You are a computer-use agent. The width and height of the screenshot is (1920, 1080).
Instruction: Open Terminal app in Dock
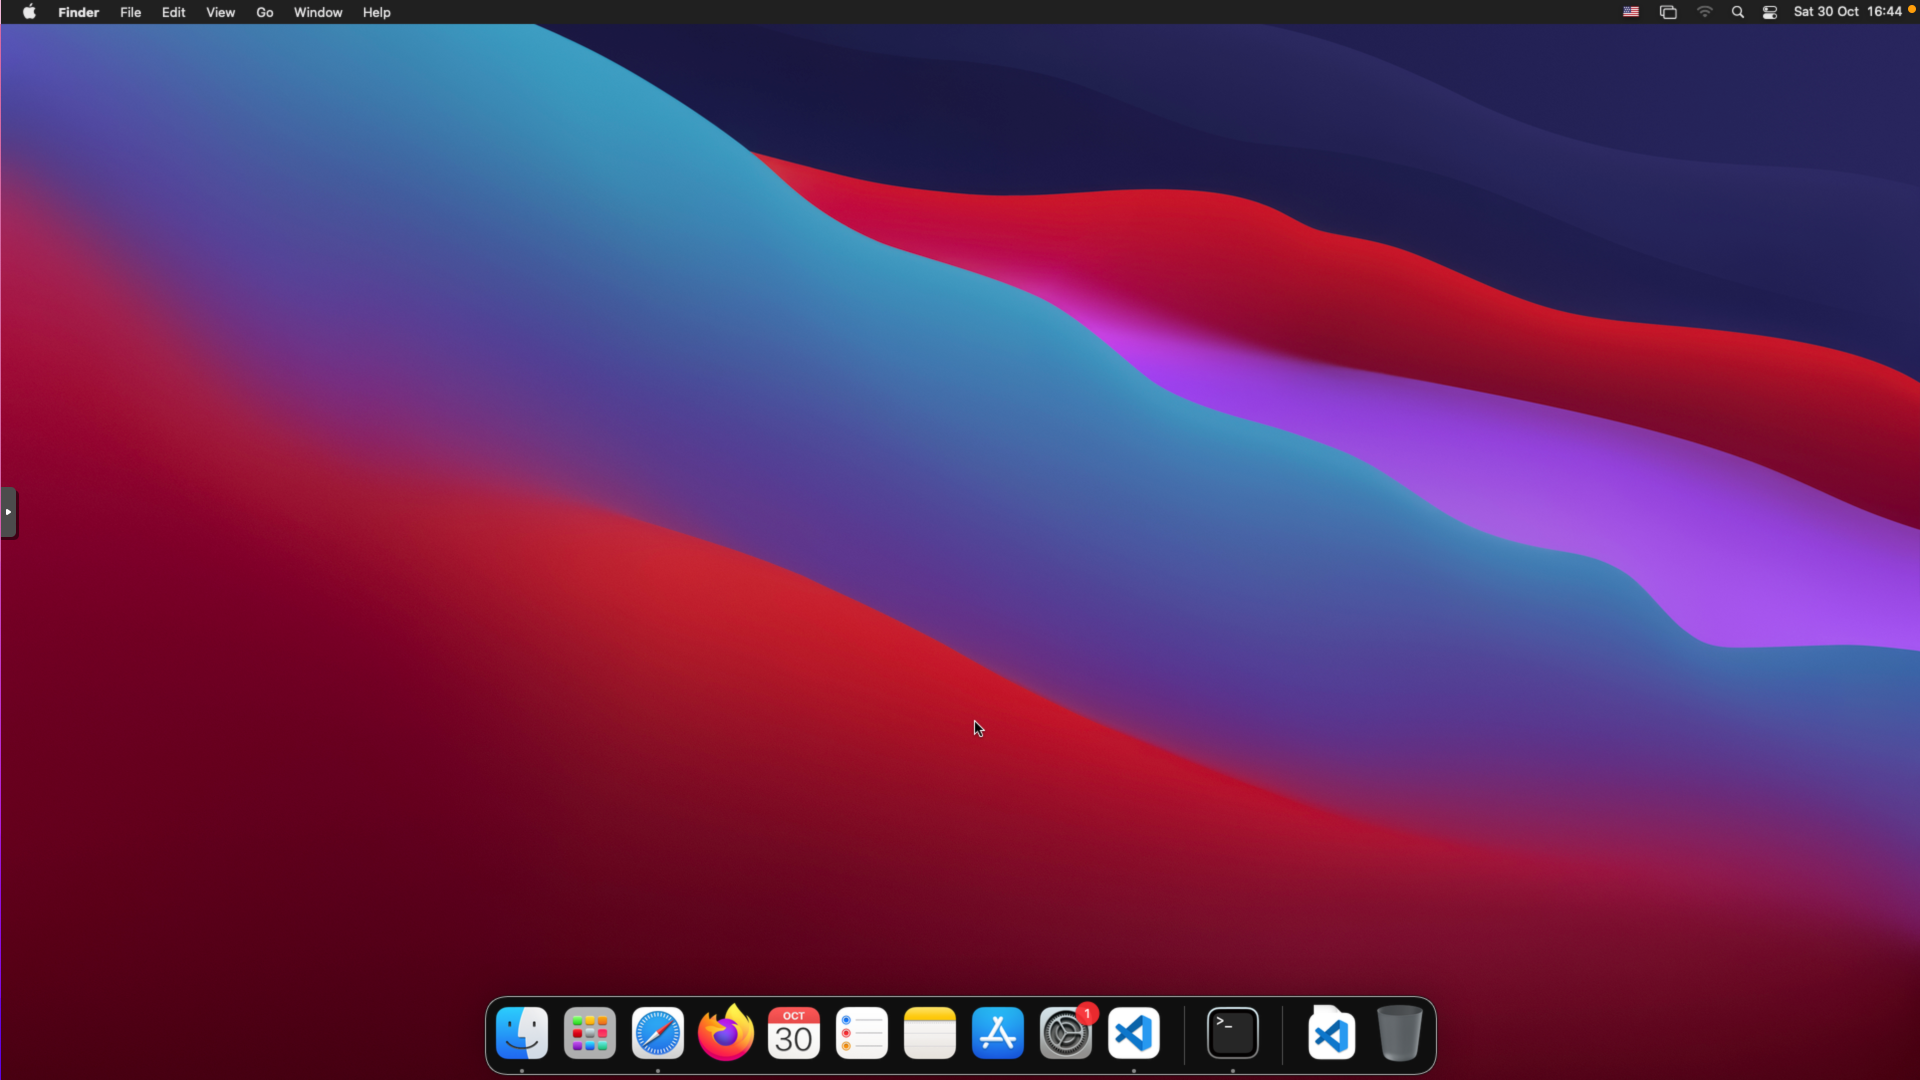pos(1233,1033)
